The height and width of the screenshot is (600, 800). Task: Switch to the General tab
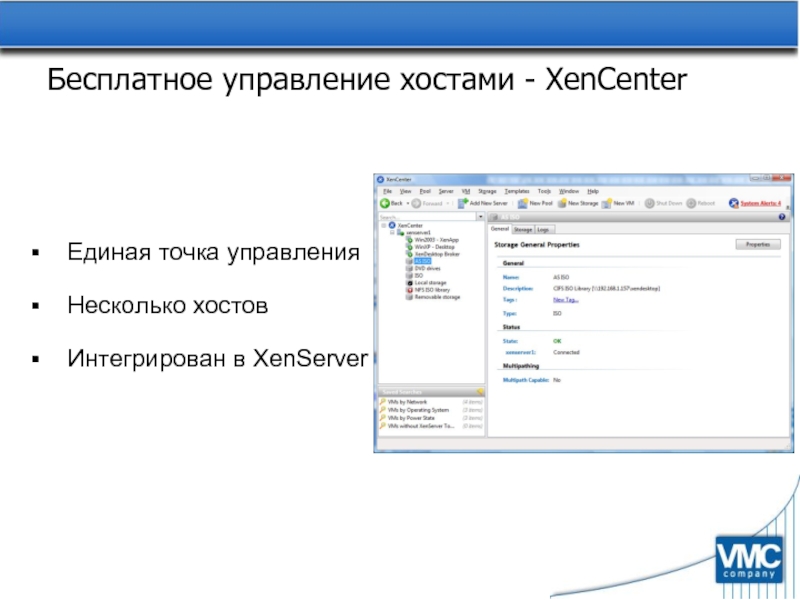(500, 229)
